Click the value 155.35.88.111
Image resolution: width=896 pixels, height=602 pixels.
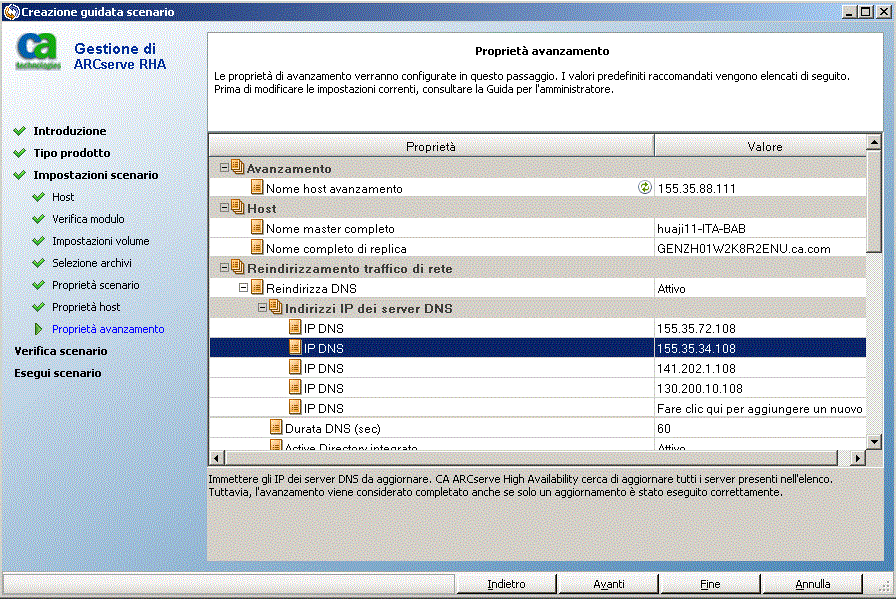[x=696, y=188]
